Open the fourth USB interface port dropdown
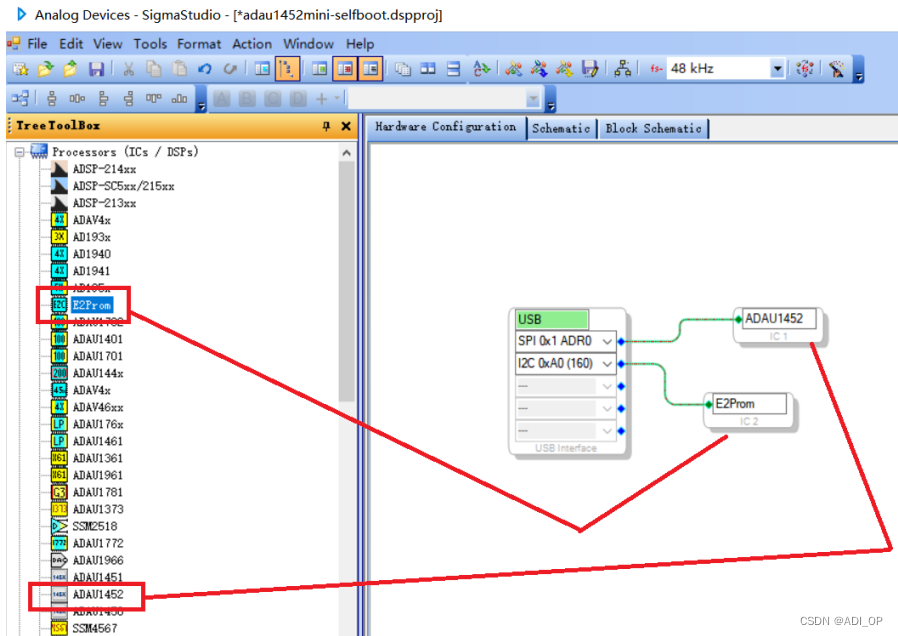Screen dimensions: 898x636 [x=607, y=409]
